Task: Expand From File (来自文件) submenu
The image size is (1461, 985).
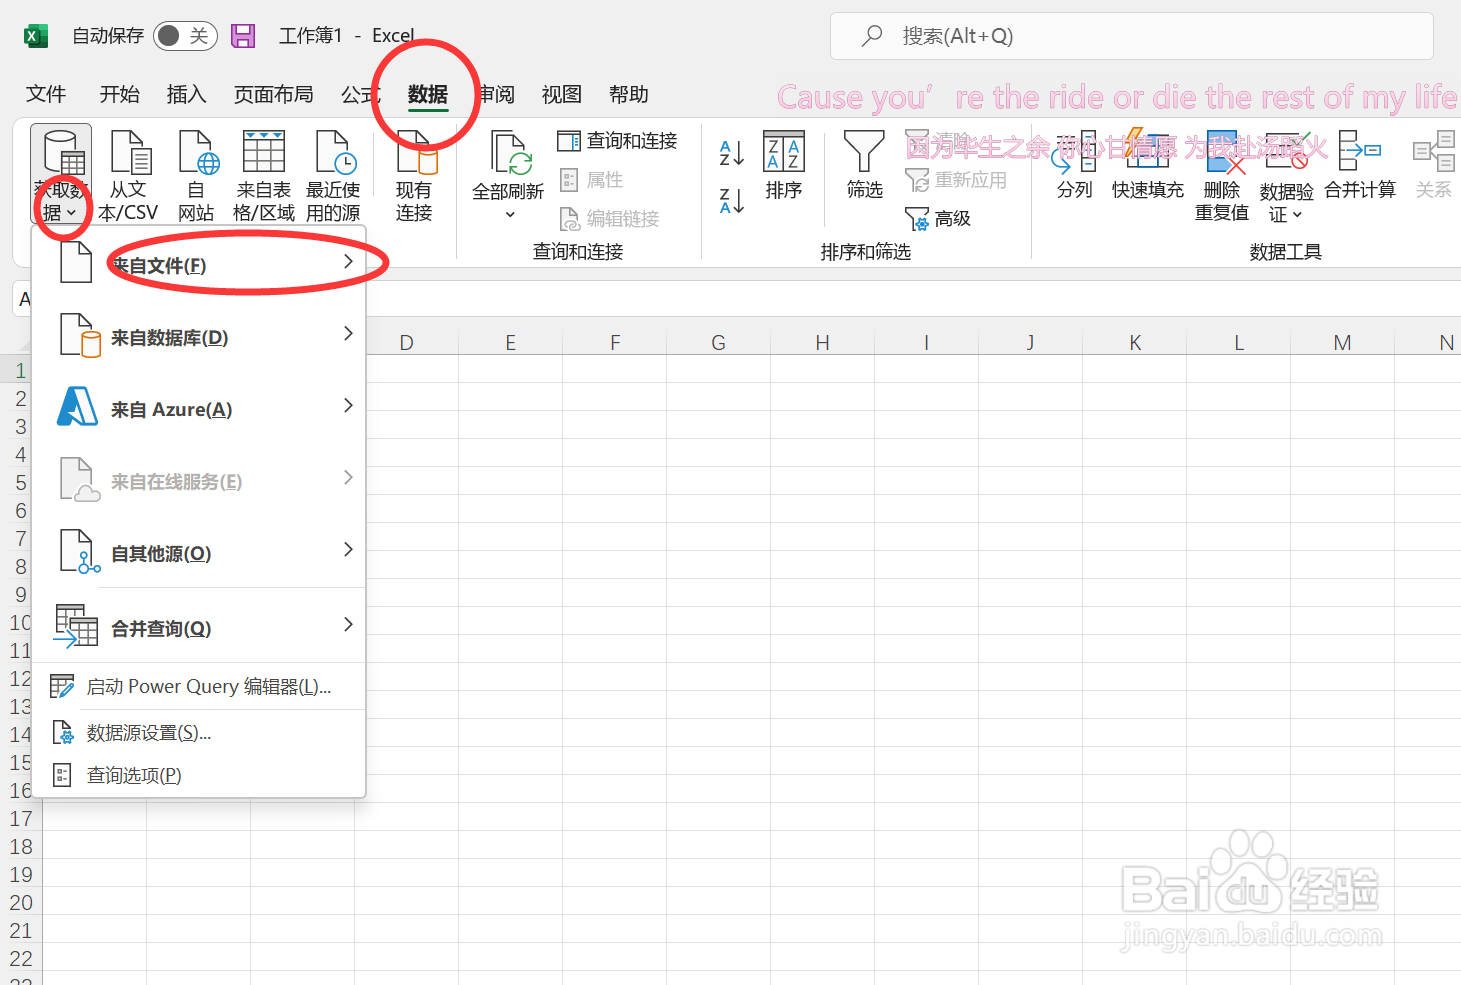Action: pos(199,265)
